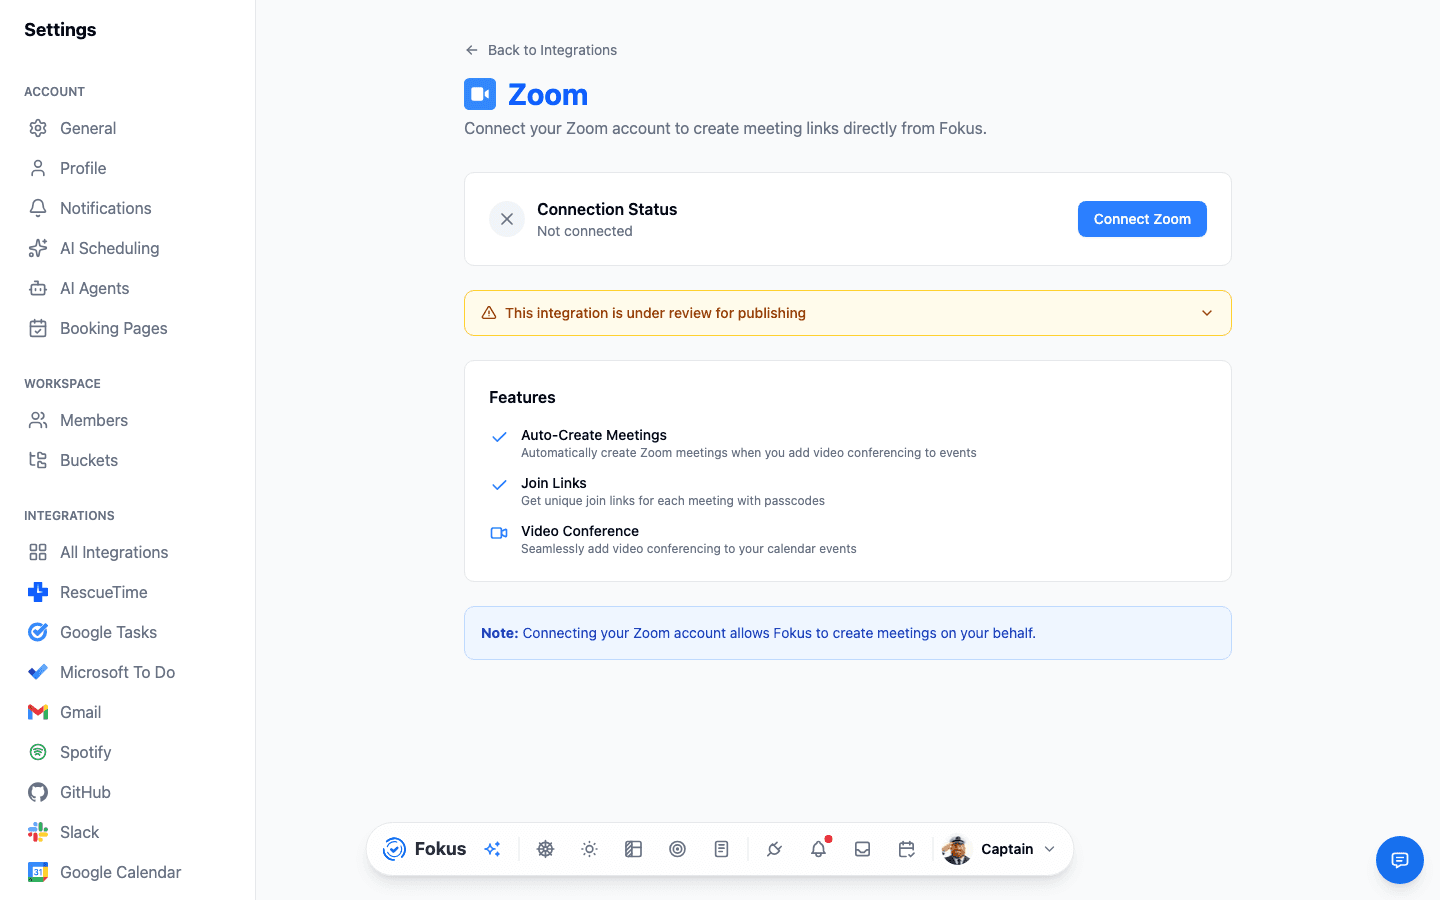Click the Video Conference camera feature icon
Image resolution: width=1440 pixels, height=900 pixels.
[499, 533]
